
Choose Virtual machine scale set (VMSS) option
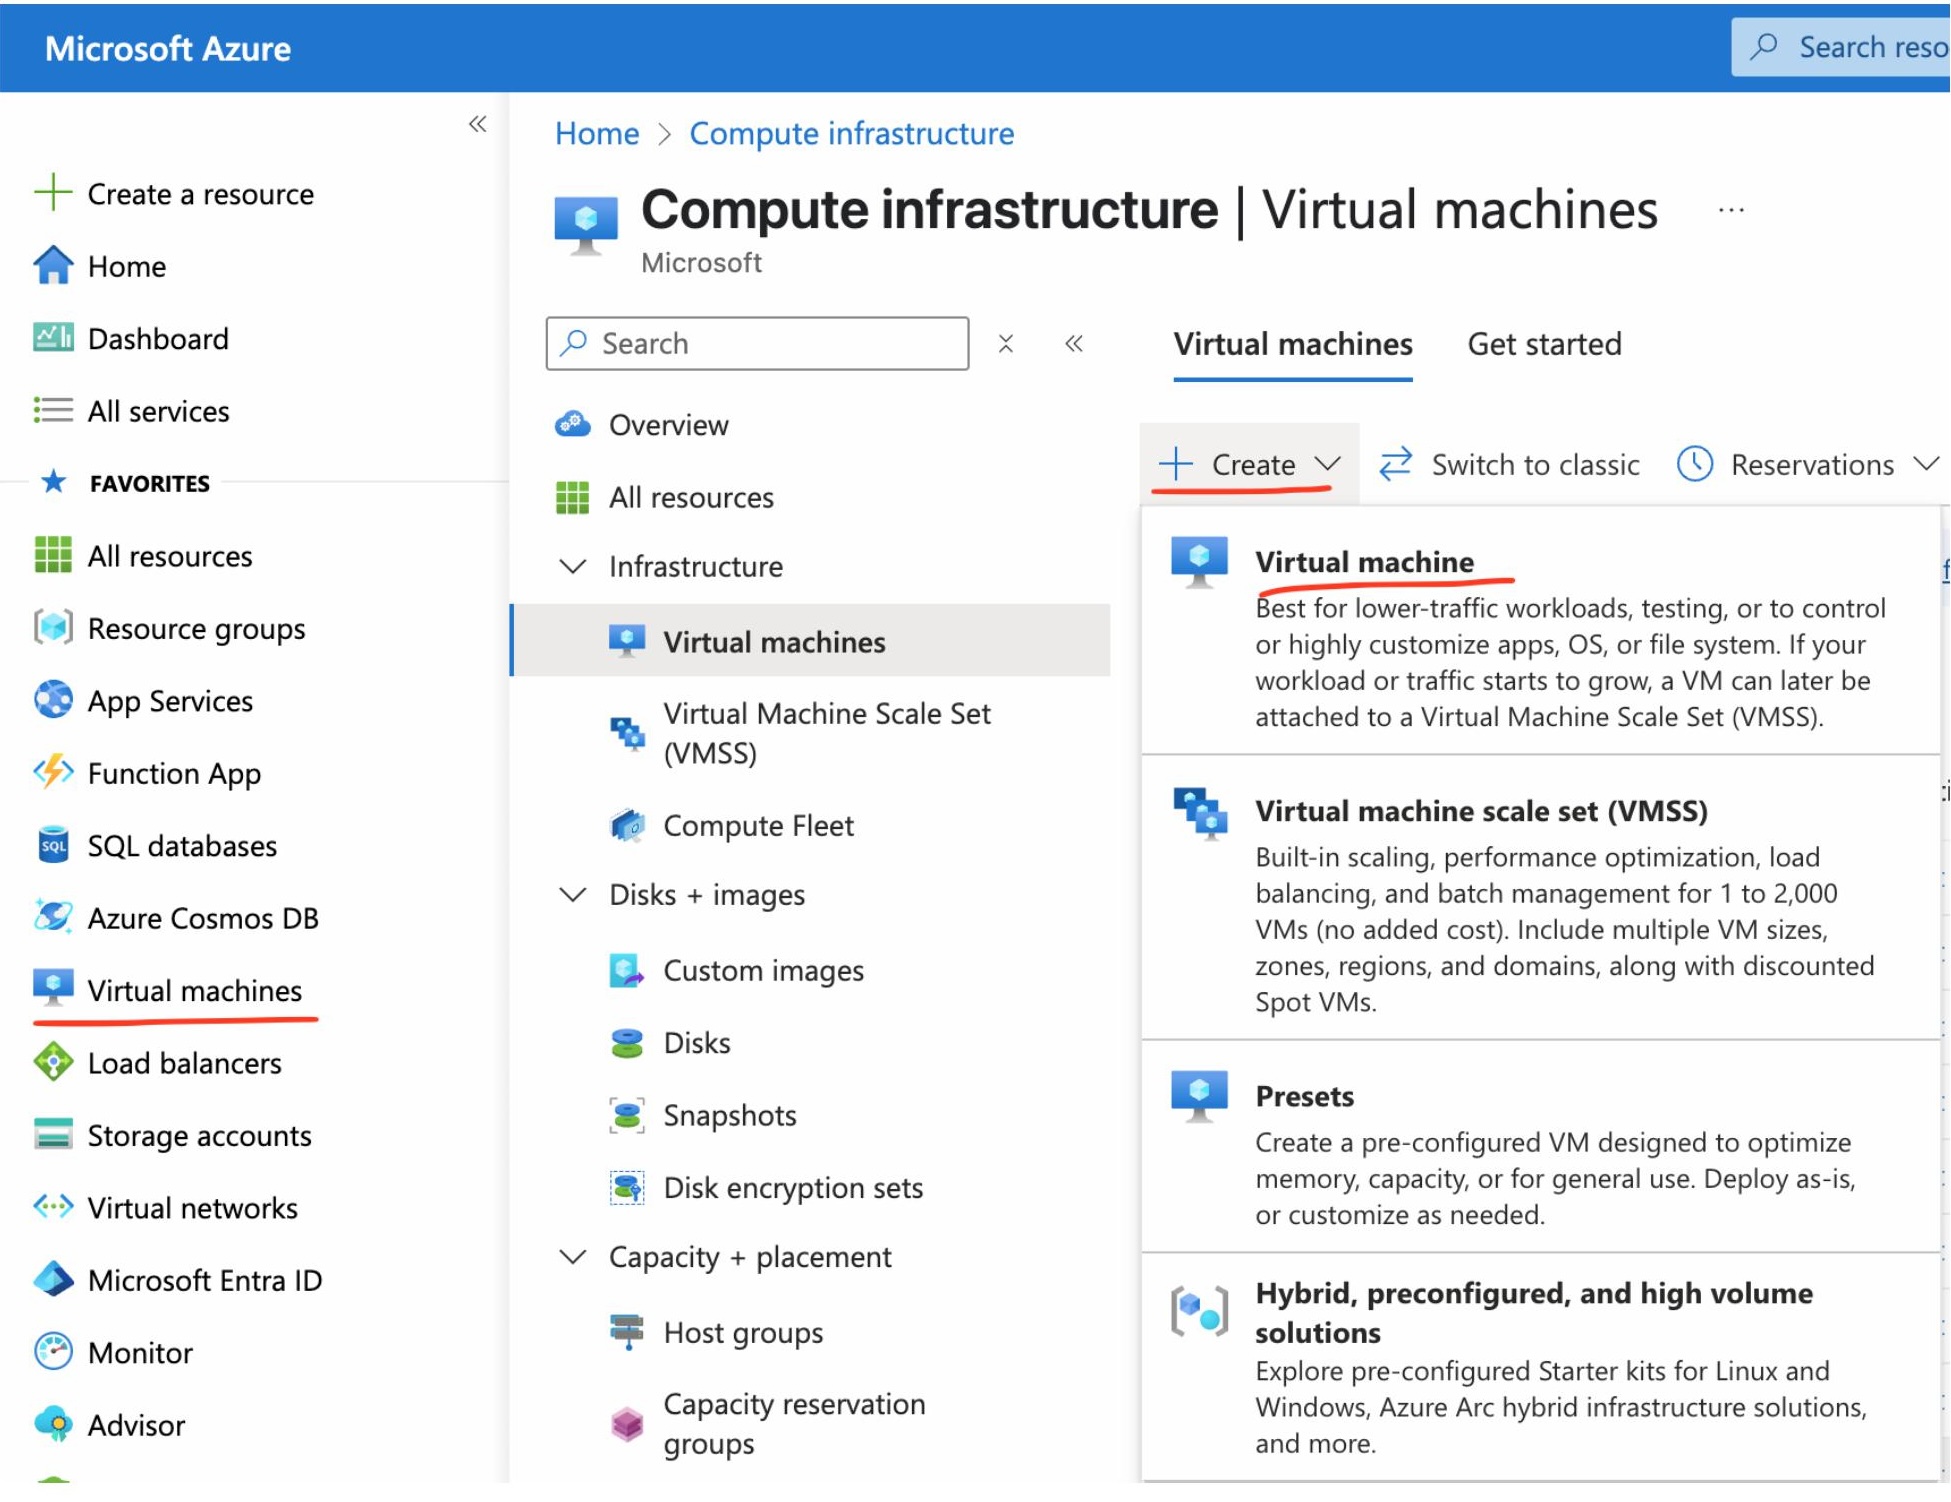tap(1540, 898)
